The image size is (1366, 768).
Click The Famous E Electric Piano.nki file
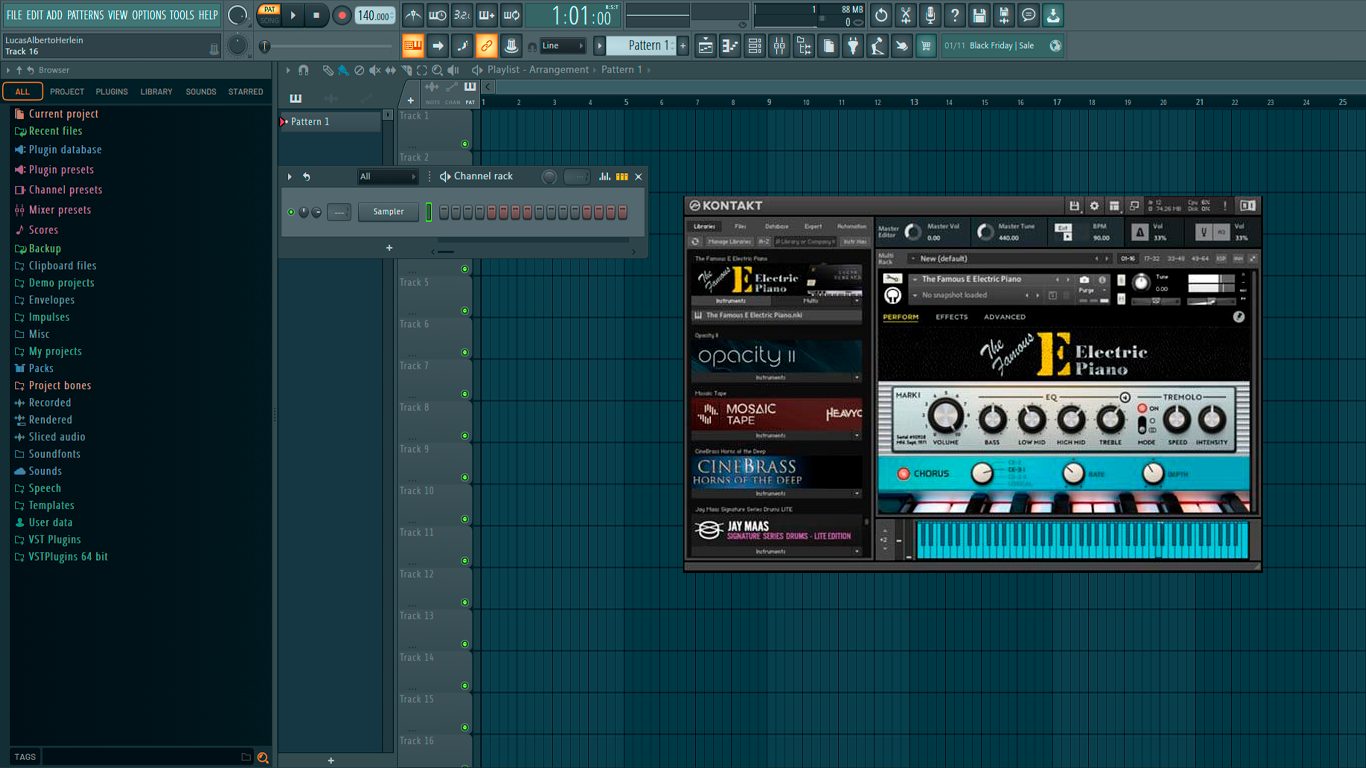point(776,315)
